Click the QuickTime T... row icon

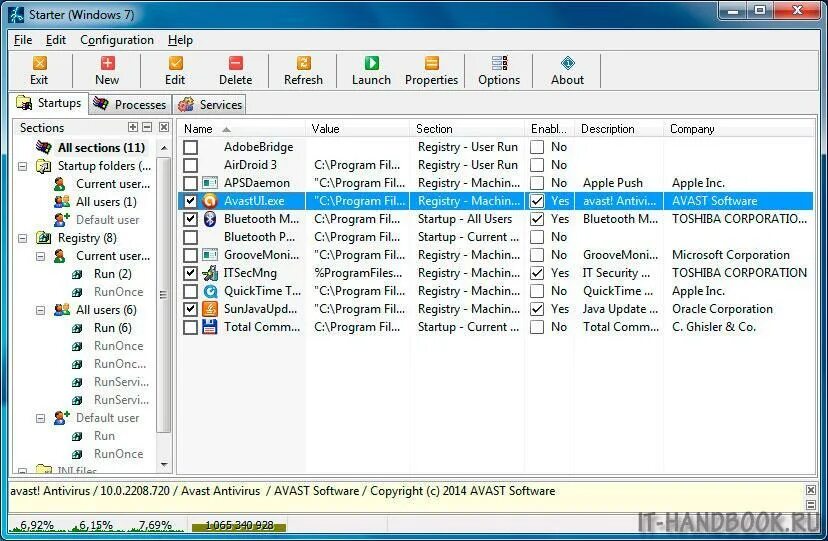[x=210, y=291]
